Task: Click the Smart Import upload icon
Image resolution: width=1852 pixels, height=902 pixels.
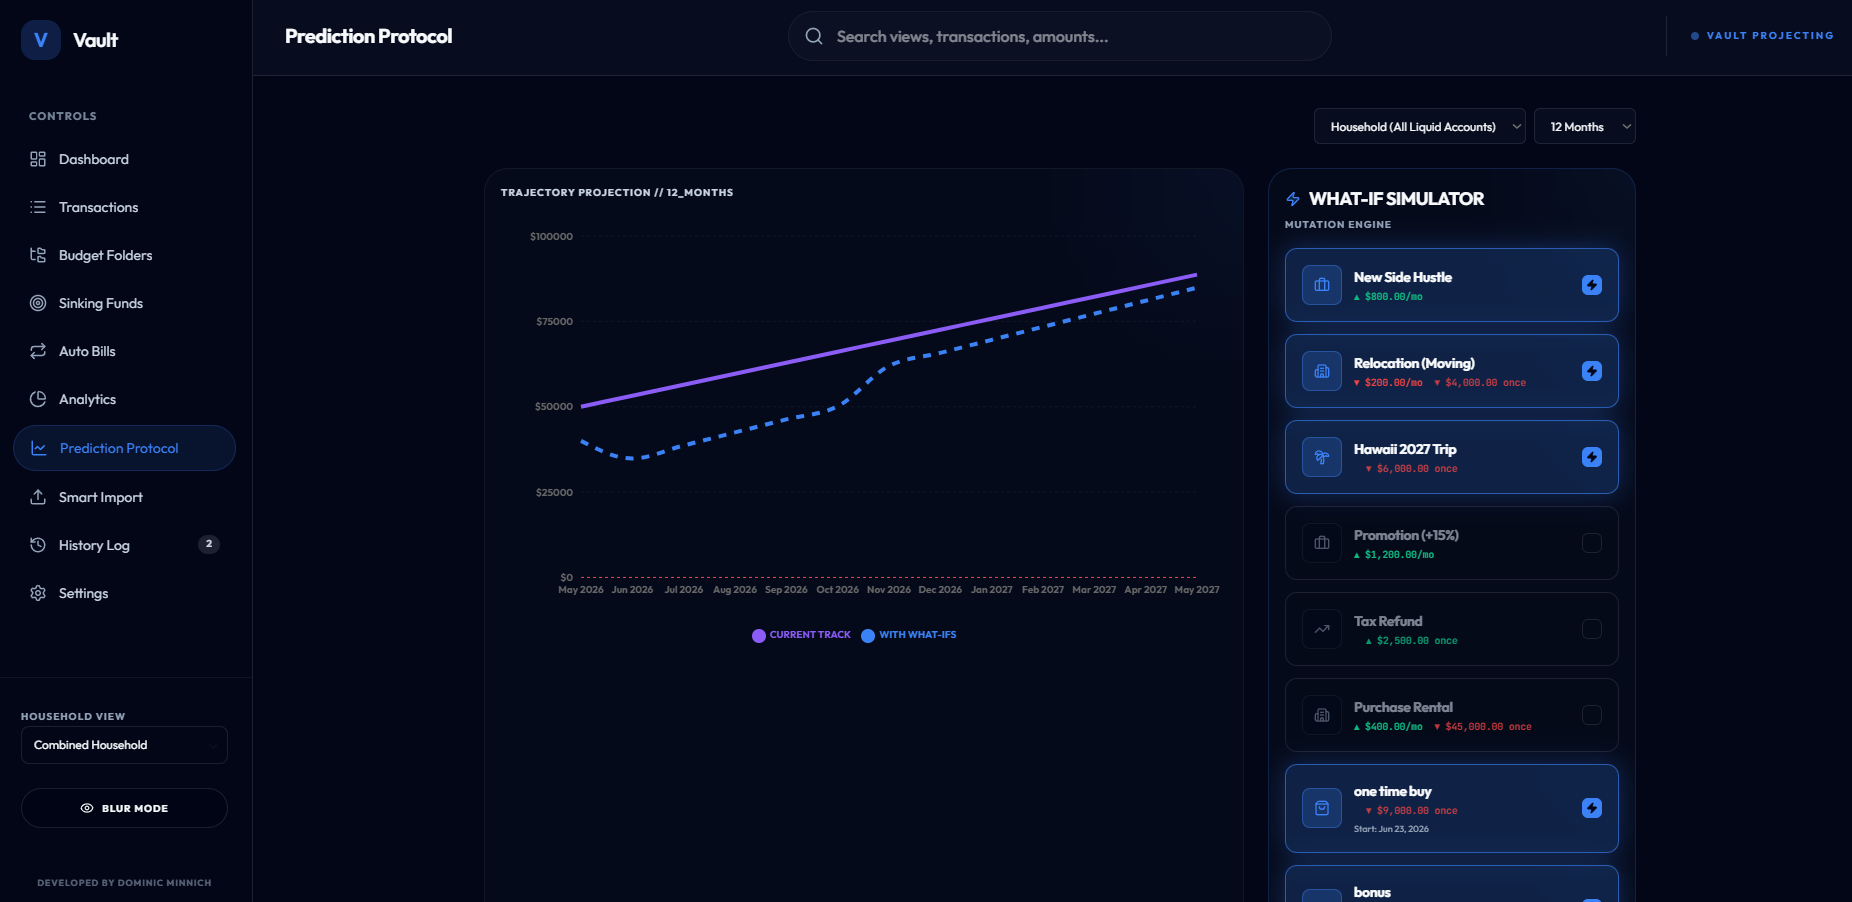Action: tap(38, 497)
